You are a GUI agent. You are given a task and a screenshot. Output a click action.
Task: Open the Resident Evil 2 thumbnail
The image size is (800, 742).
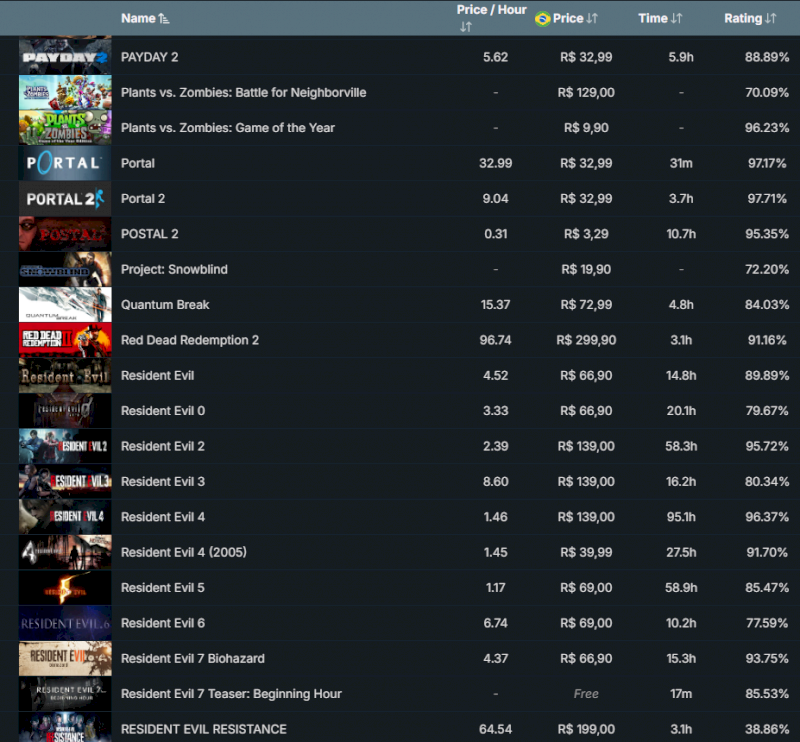coord(65,446)
